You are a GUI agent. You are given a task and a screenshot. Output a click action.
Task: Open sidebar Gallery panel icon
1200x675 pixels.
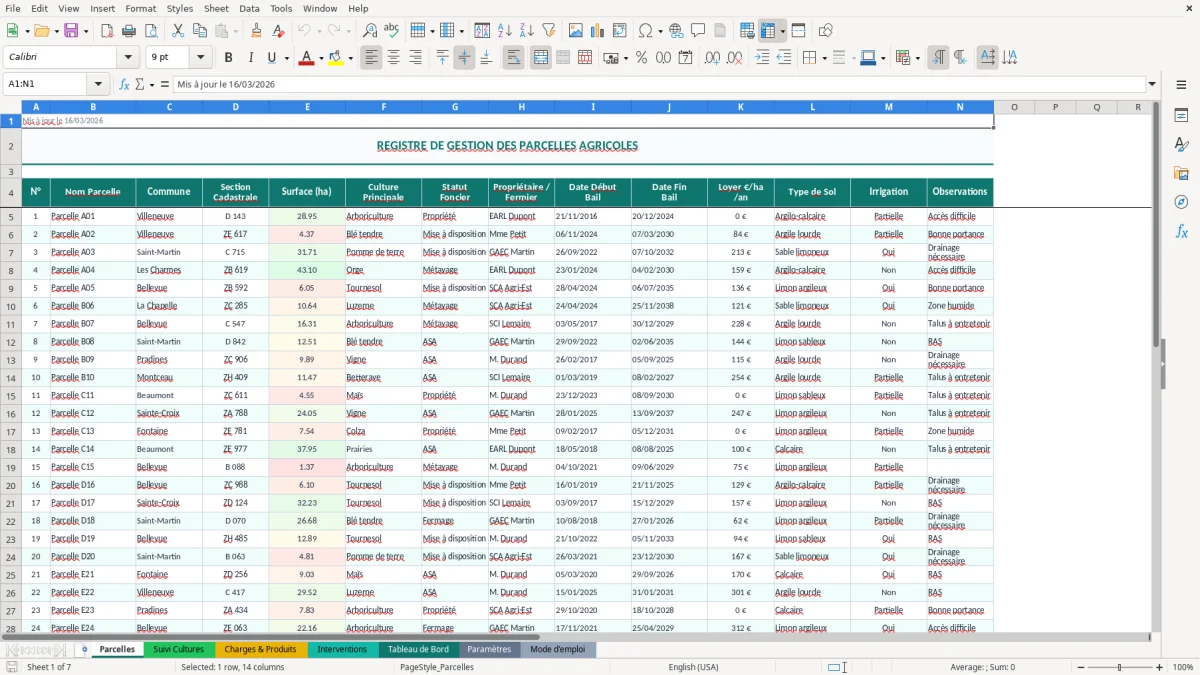tap(1181, 174)
